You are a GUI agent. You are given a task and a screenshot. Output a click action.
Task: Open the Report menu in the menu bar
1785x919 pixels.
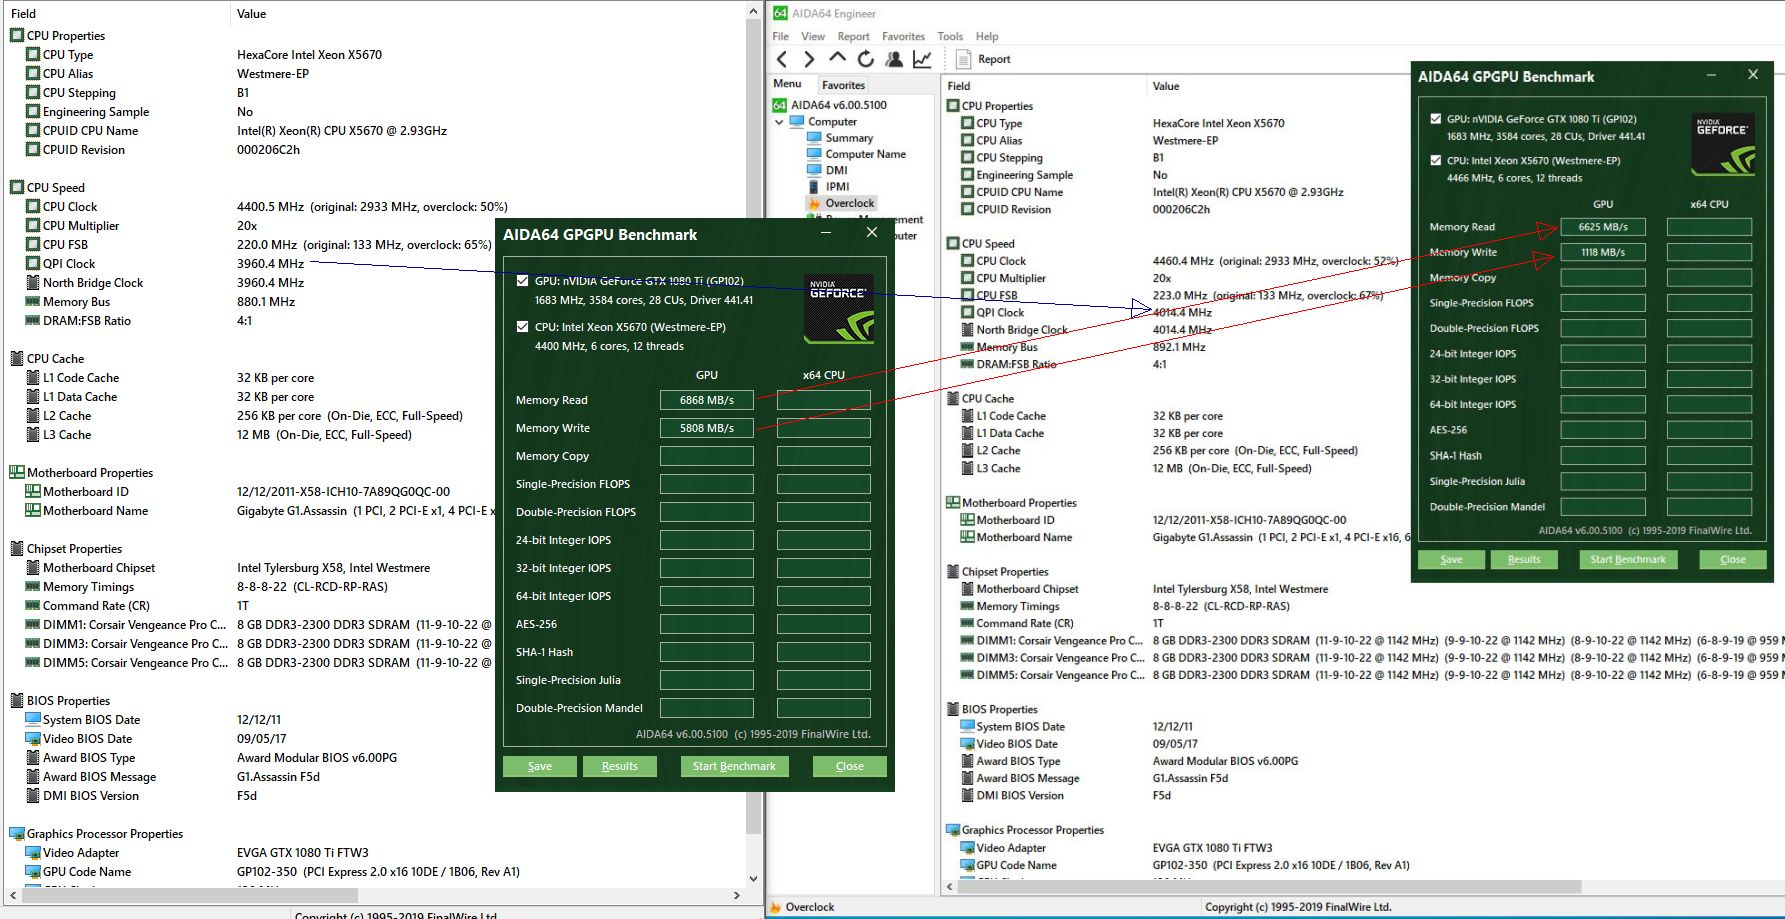pos(853,36)
